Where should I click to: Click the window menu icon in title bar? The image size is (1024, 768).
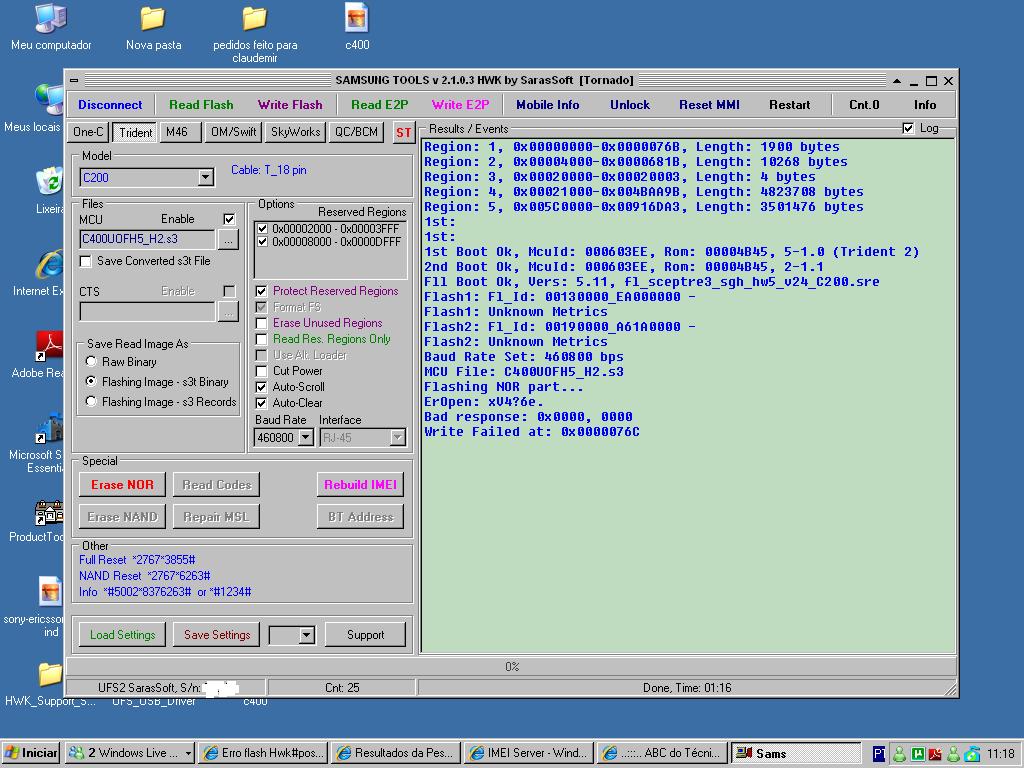point(74,80)
